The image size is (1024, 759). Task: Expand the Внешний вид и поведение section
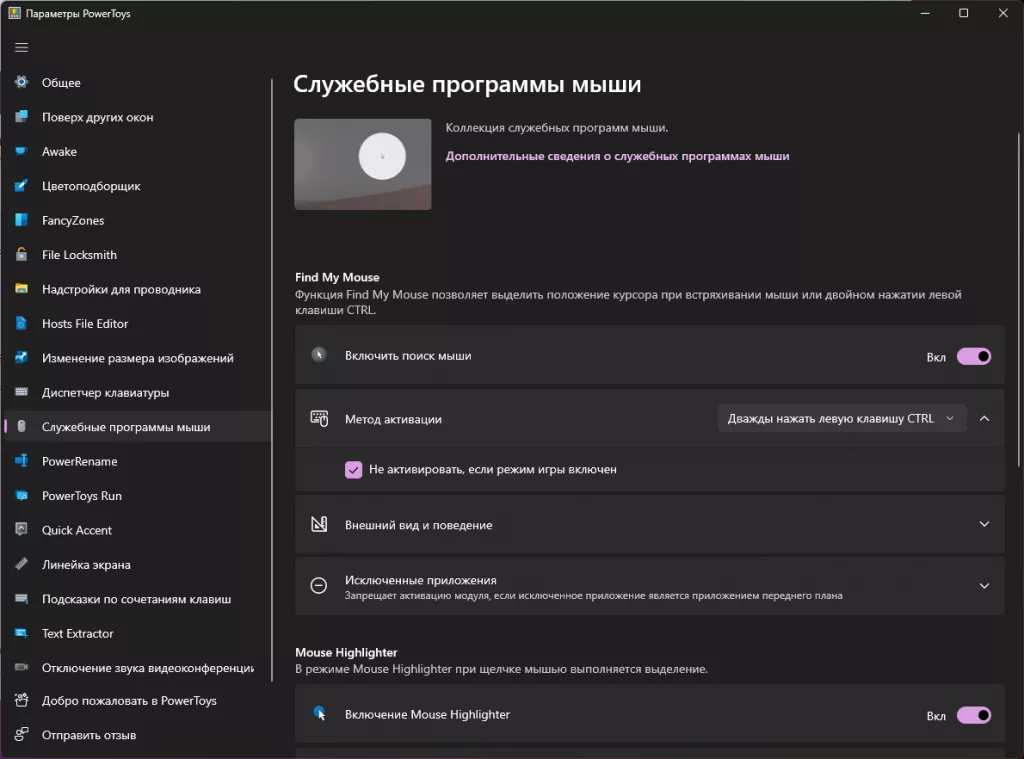(984, 524)
